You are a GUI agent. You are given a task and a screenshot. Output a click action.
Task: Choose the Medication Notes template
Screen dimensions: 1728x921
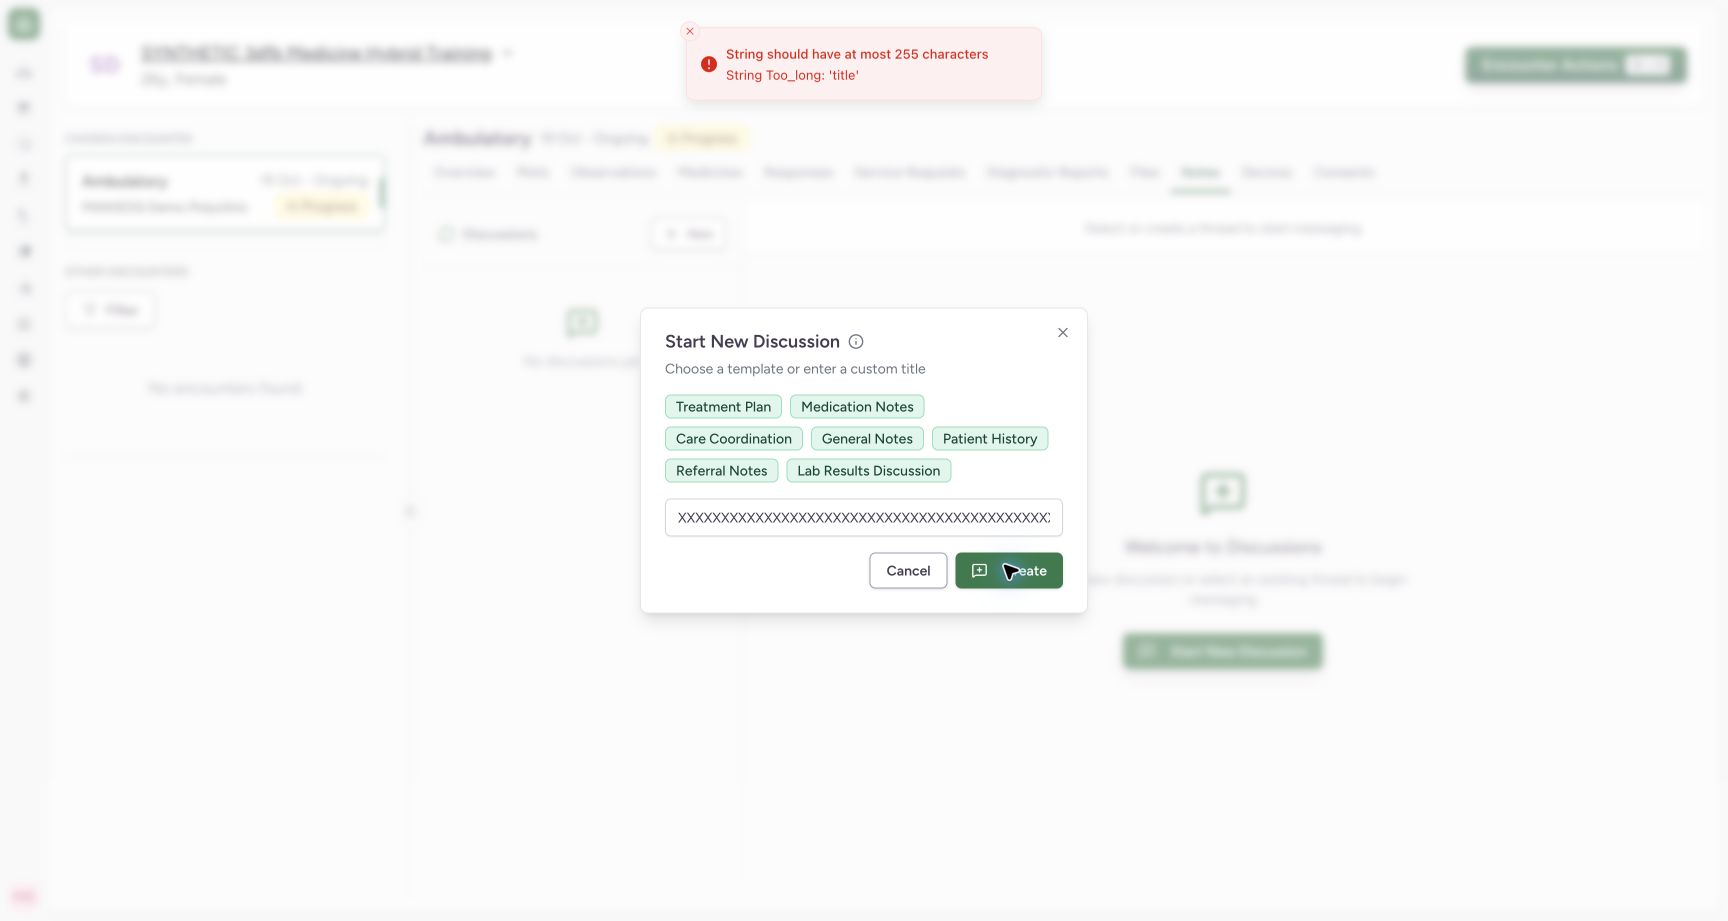857,407
